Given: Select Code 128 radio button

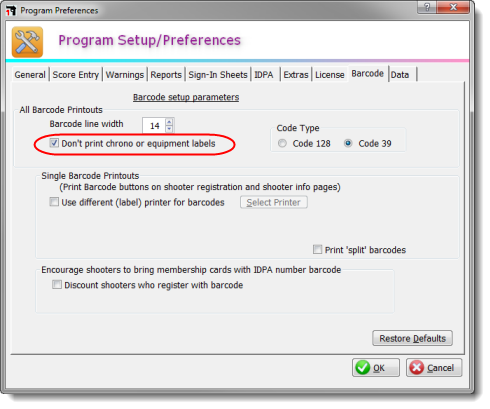Looking at the screenshot, I should pos(282,143).
